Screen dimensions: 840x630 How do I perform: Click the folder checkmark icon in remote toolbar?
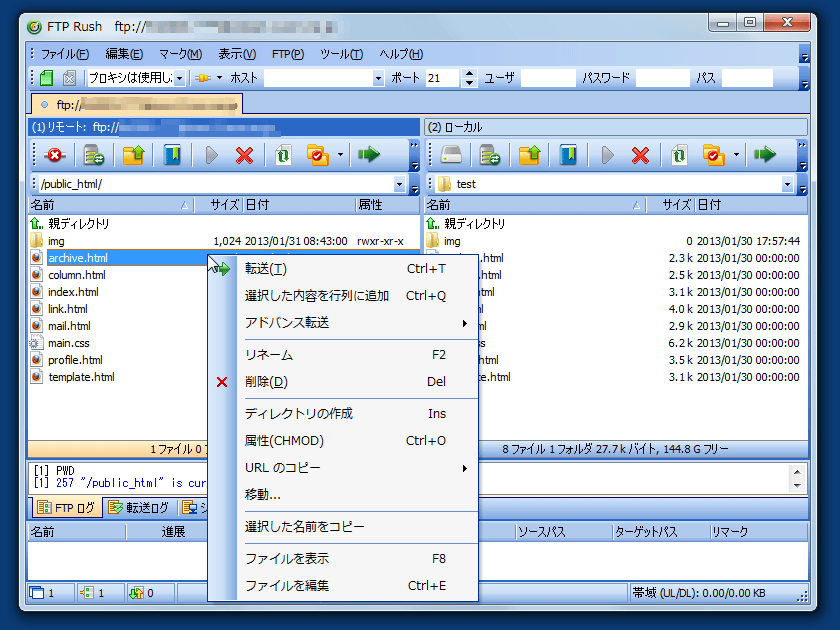click(x=318, y=155)
